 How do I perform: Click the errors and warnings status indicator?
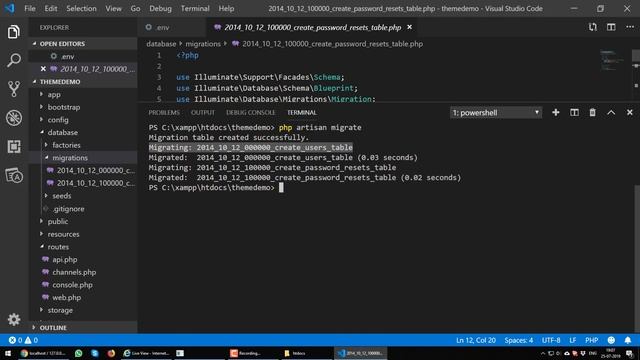23,340
